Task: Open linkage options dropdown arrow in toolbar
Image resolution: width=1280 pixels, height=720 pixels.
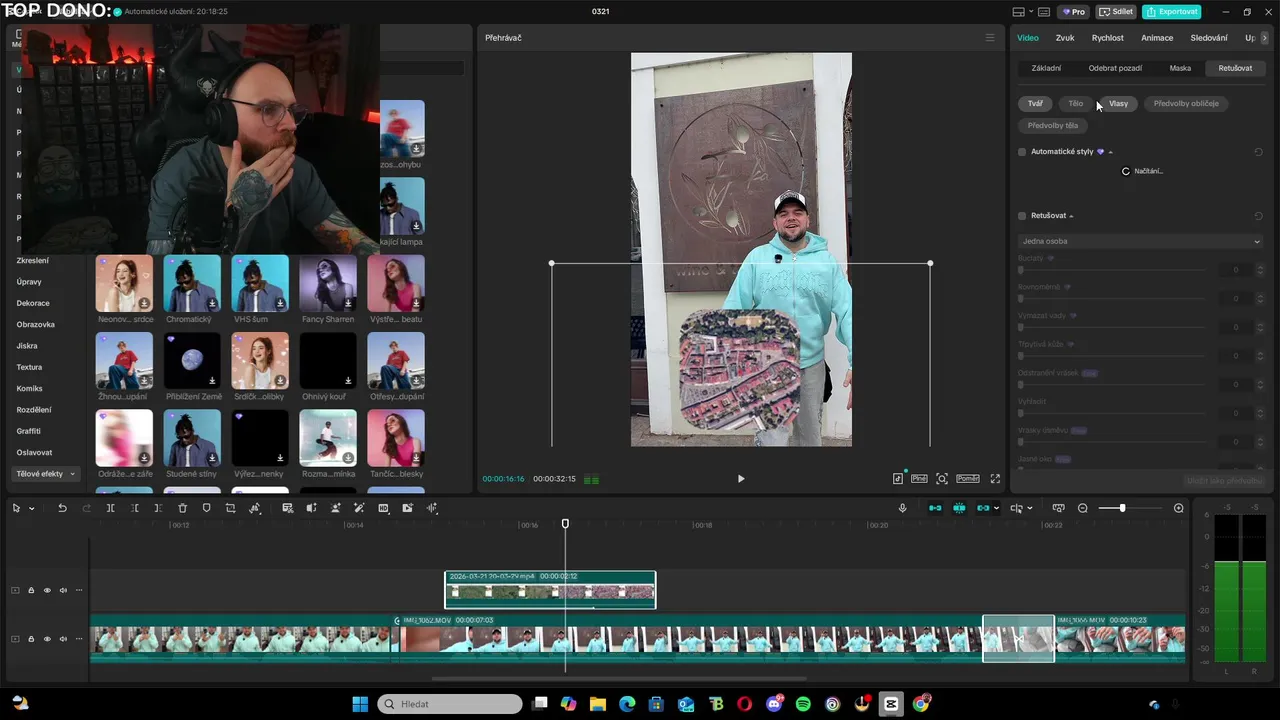Action: click(996, 508)
